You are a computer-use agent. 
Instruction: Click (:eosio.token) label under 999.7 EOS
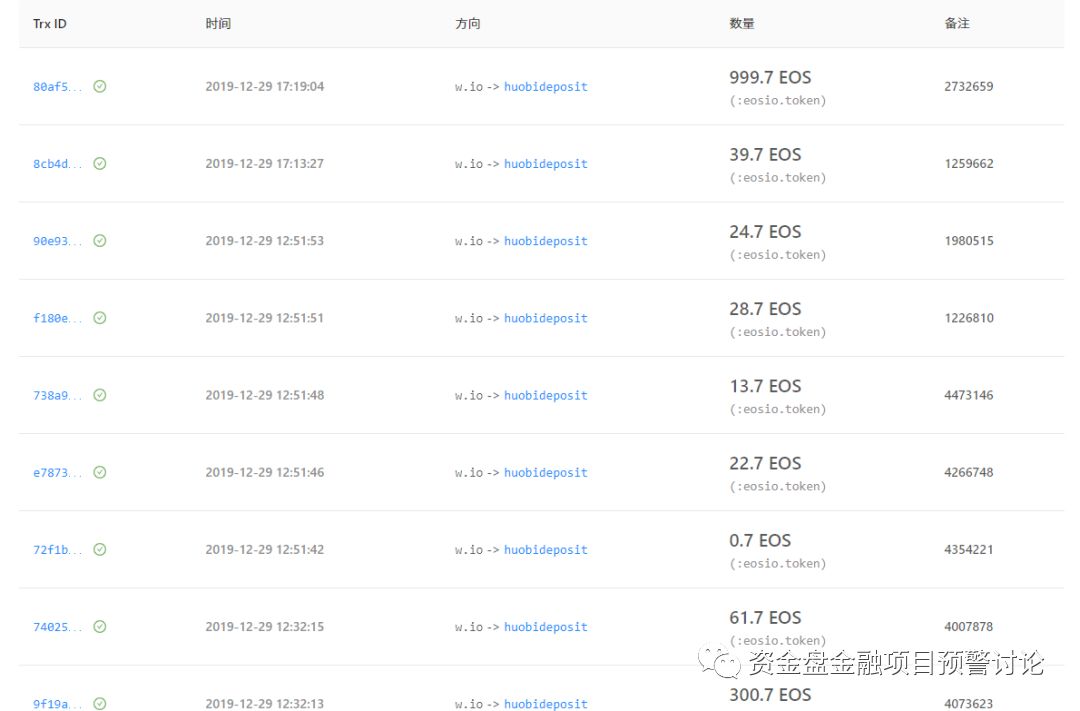778,101
